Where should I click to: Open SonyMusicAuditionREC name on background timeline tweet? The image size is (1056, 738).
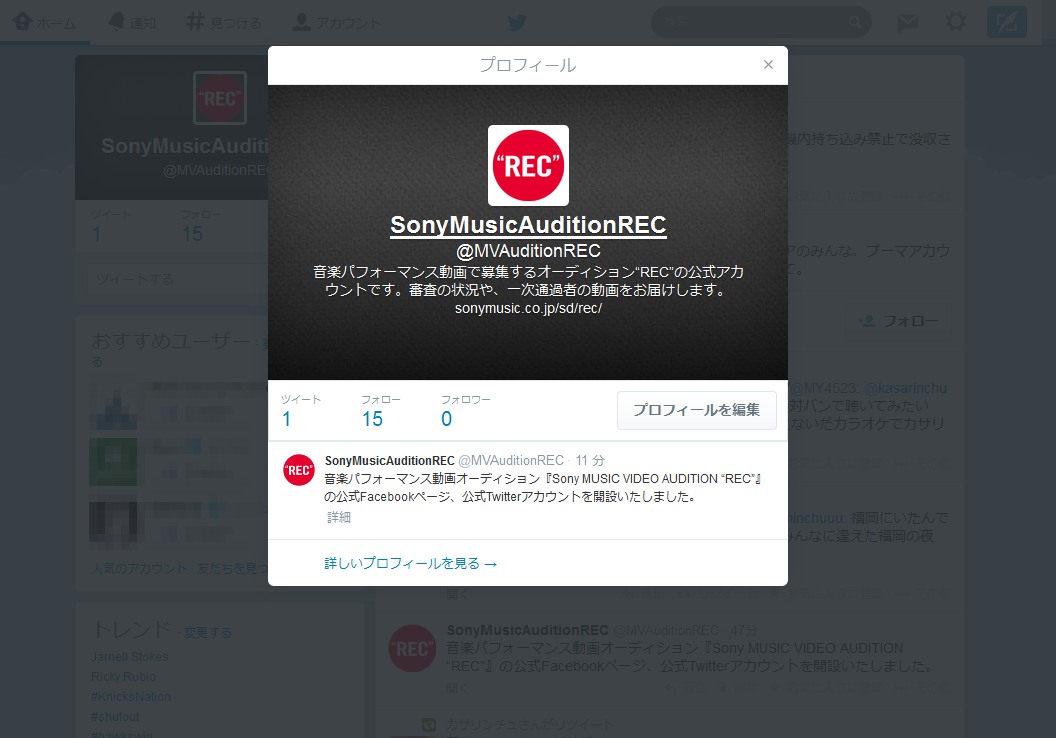tap(527, 630)
